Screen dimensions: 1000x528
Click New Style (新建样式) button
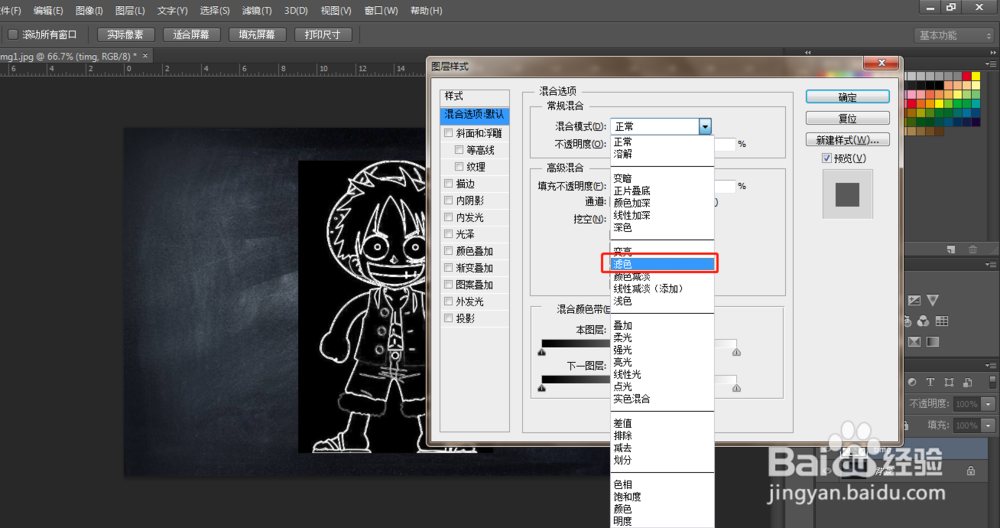point(848,140)
